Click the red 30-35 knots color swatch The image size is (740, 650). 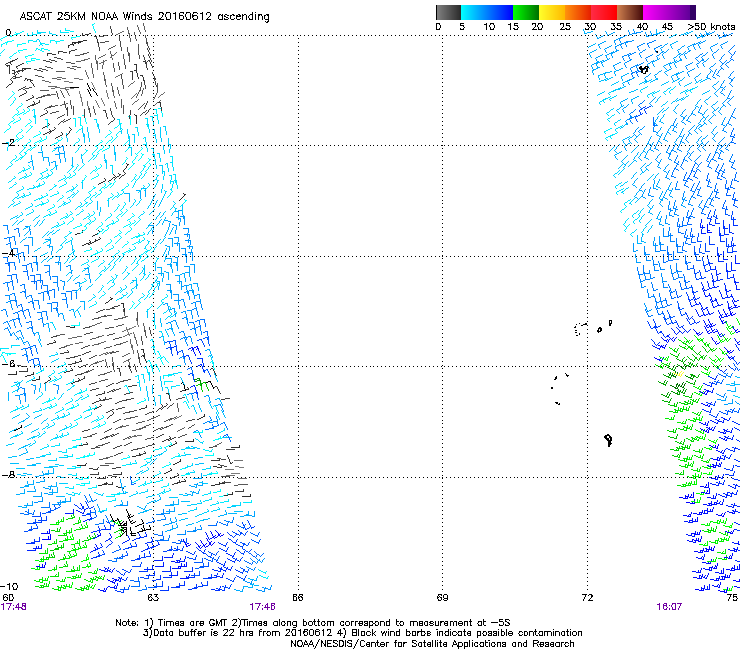(x=604, y=12)
